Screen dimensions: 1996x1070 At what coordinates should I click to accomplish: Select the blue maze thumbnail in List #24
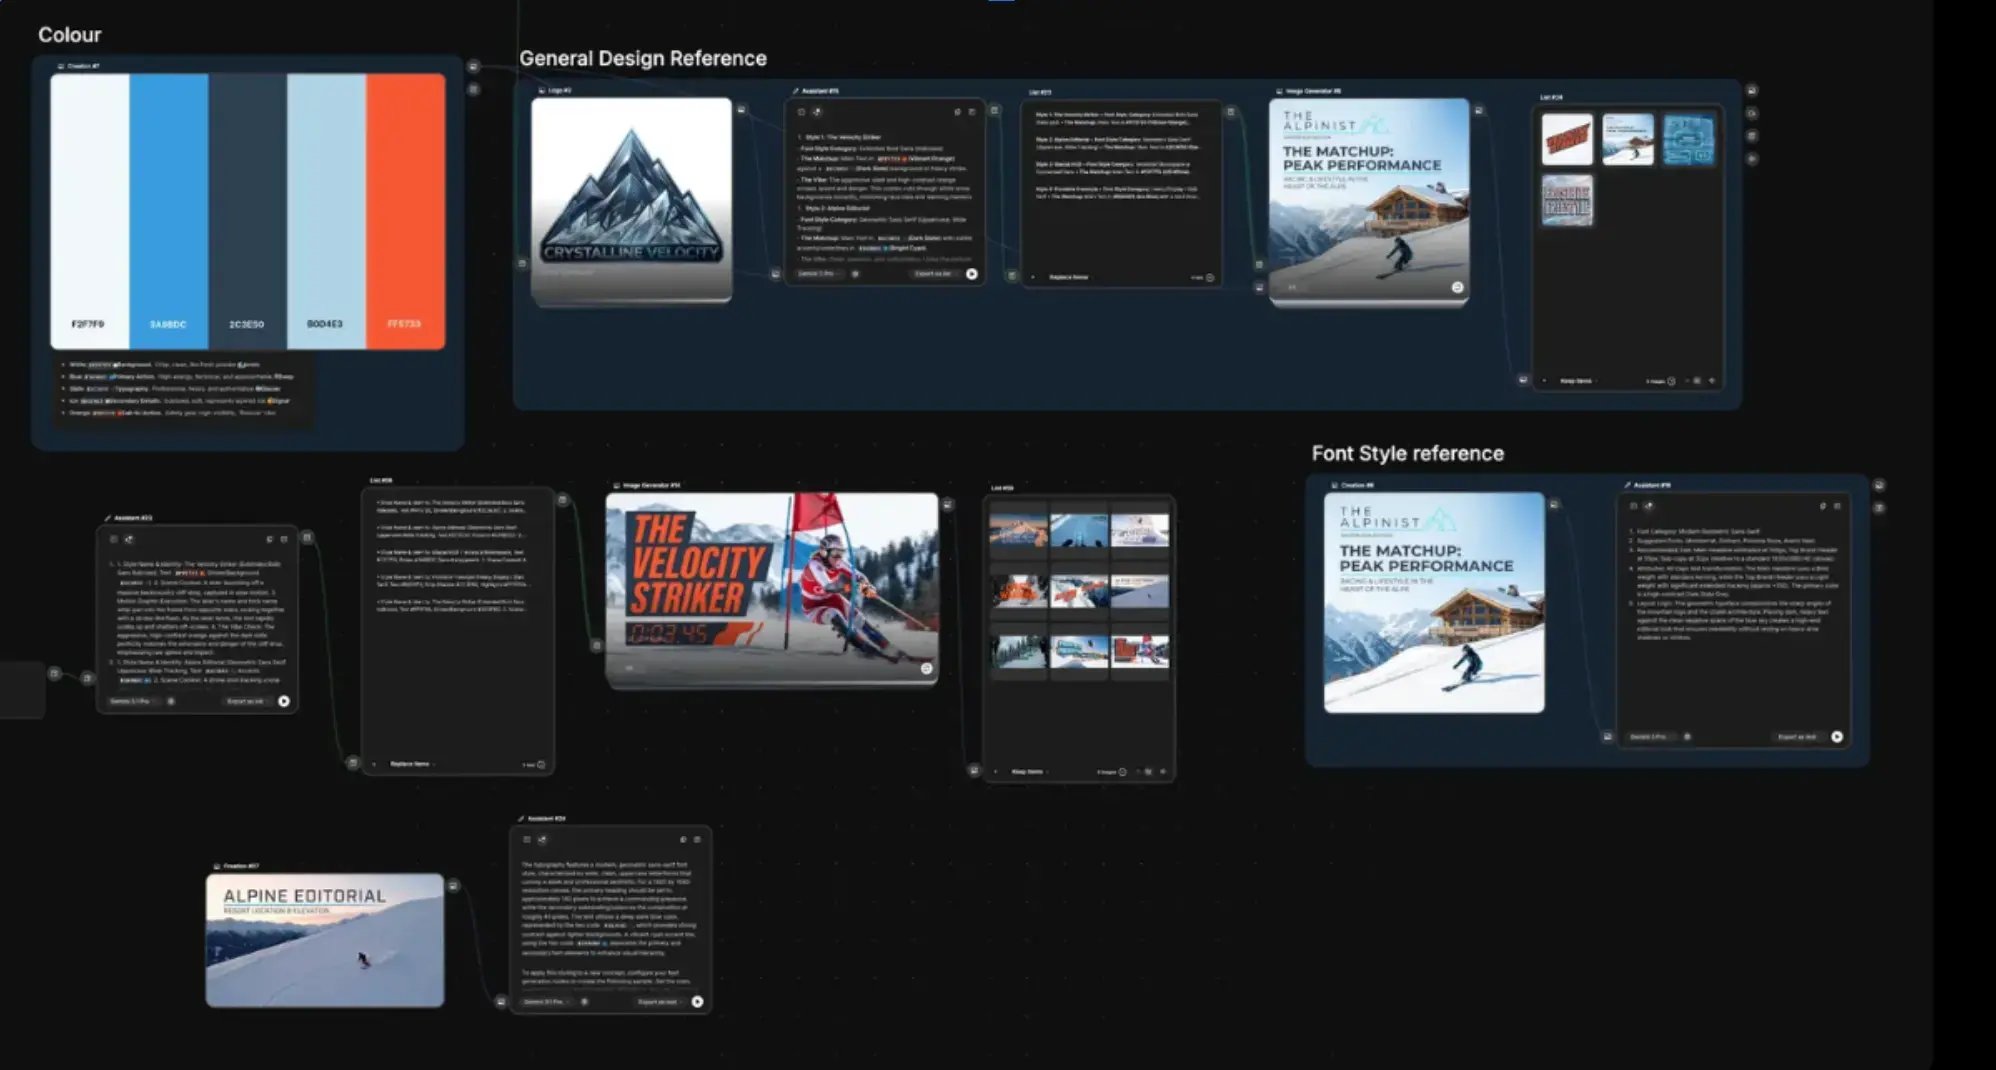[x=1688, y=139]
